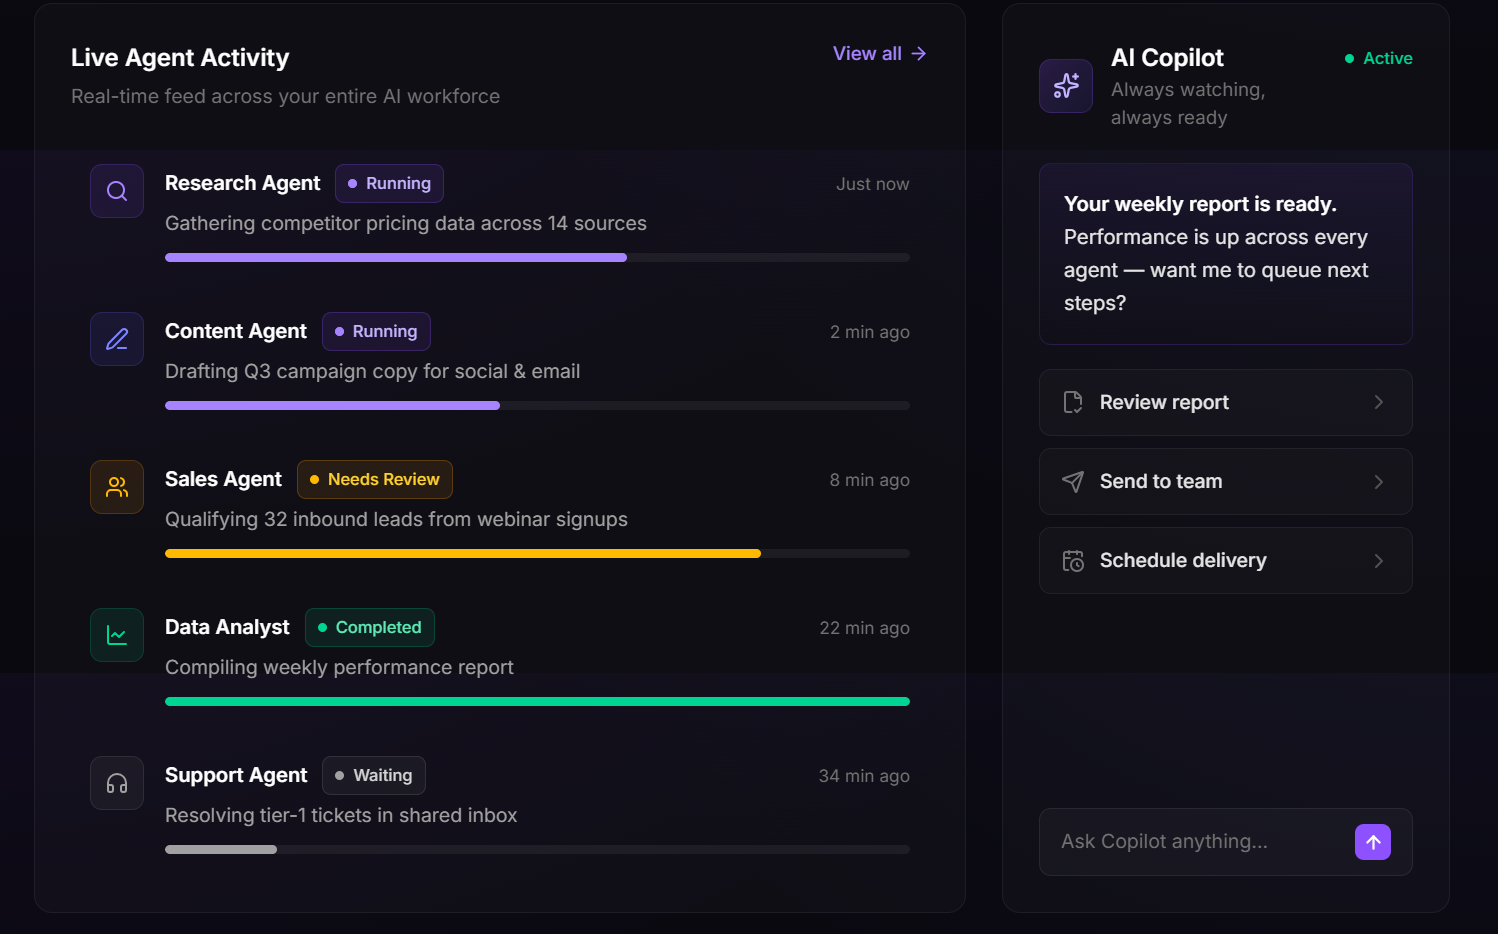Select the Content Agent title
The image size is (1498, 934).
(x=236, y=331)
